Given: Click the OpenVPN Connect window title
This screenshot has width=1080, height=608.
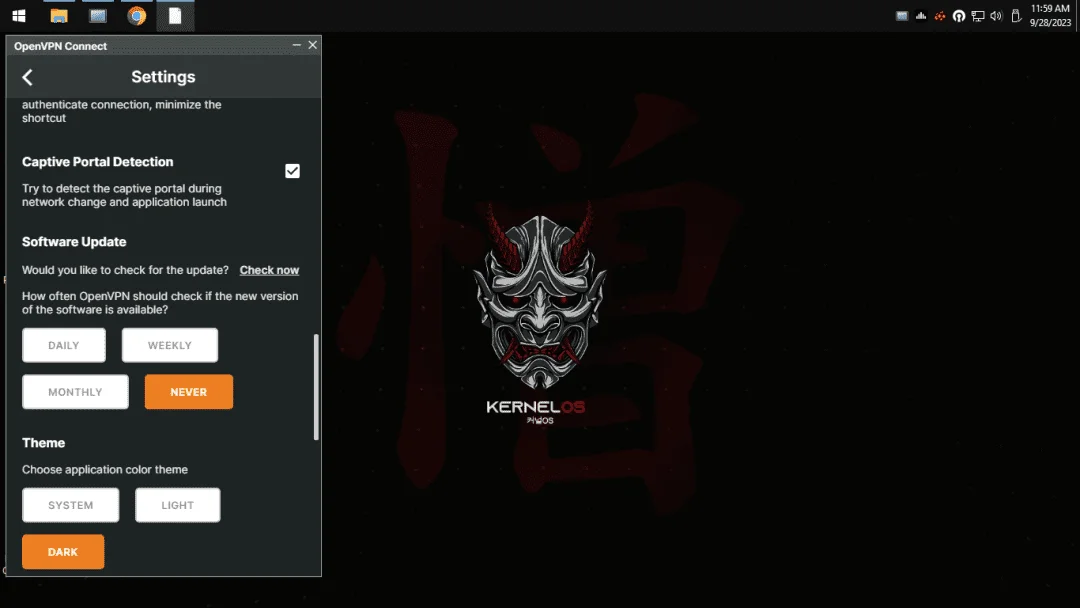Looking at the screenshot, I should tap(61, 46).
